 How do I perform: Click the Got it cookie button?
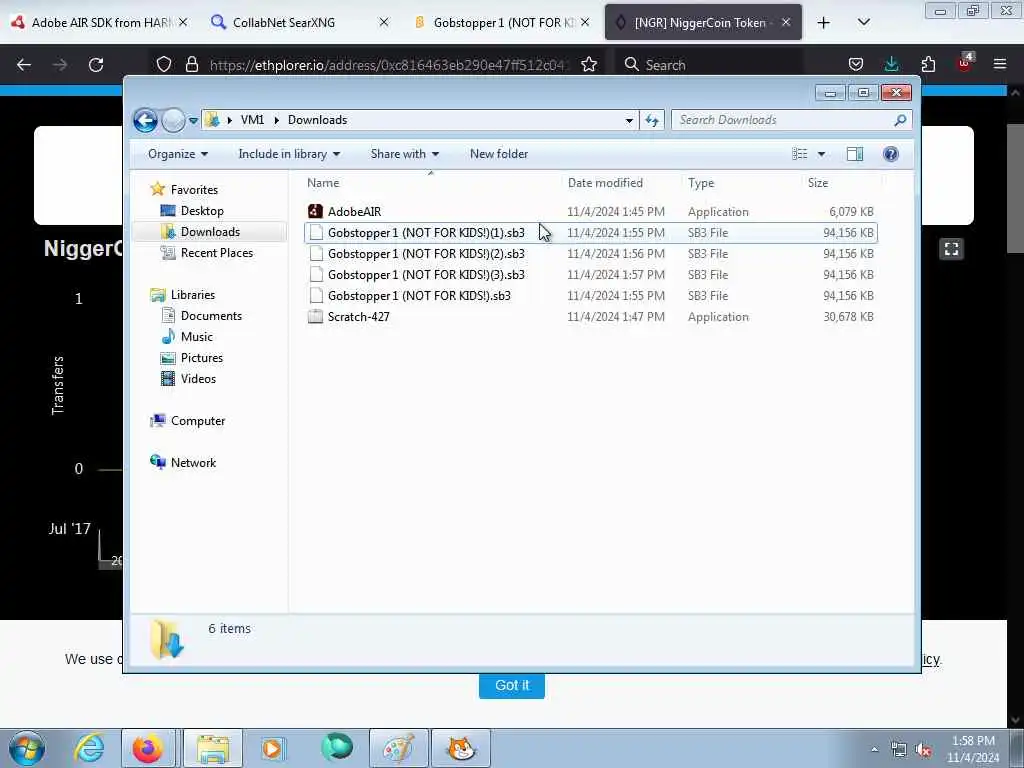pos(512,685)
